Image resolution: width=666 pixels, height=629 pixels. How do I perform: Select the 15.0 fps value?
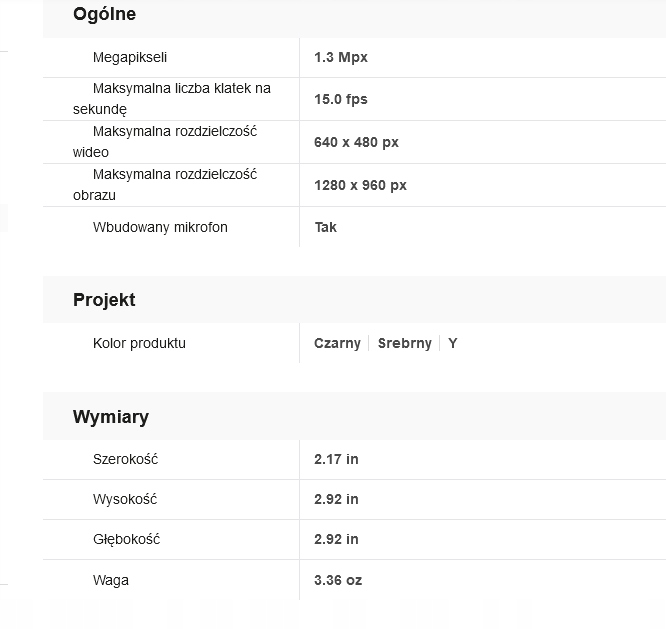(x=341, y=99)
